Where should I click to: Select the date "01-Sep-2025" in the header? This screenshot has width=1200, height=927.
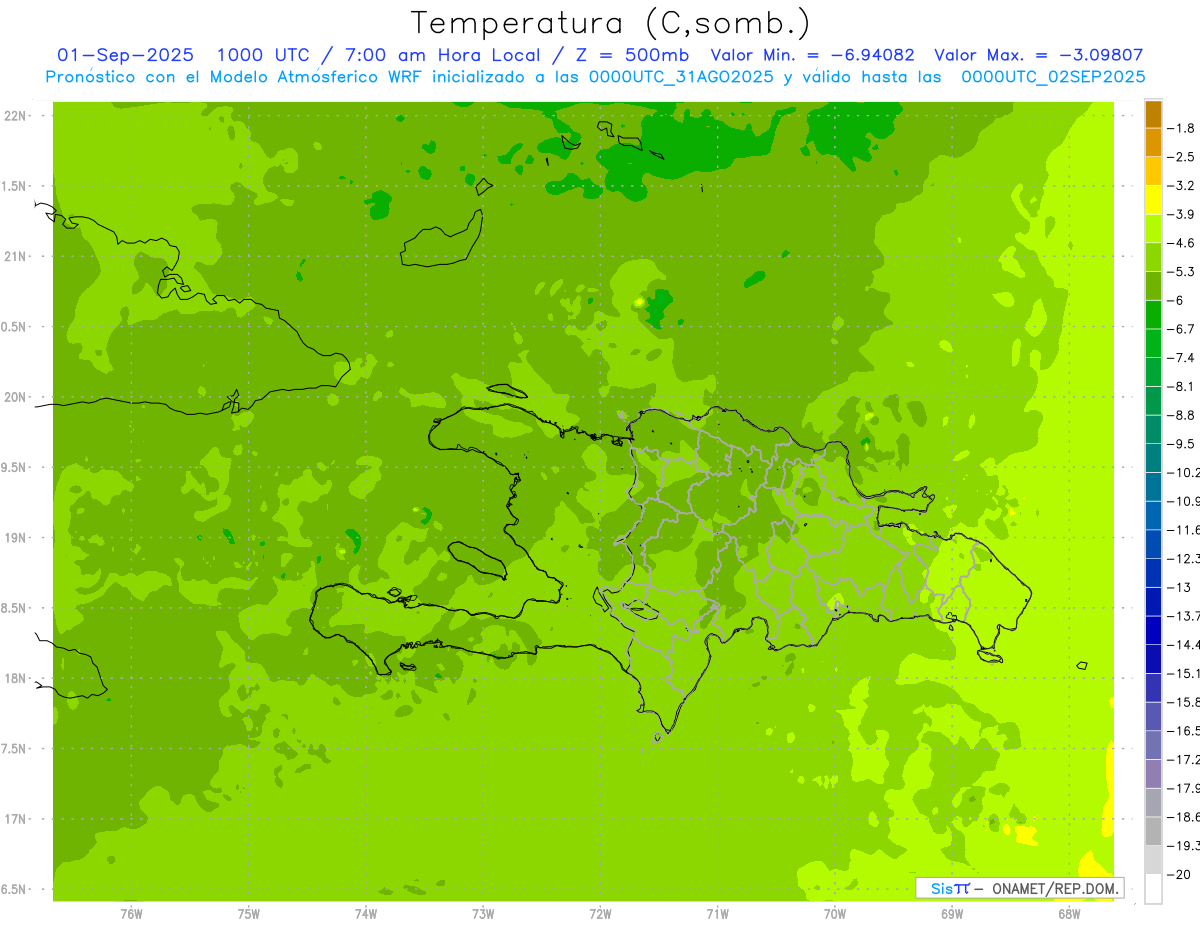click(126, 55)
